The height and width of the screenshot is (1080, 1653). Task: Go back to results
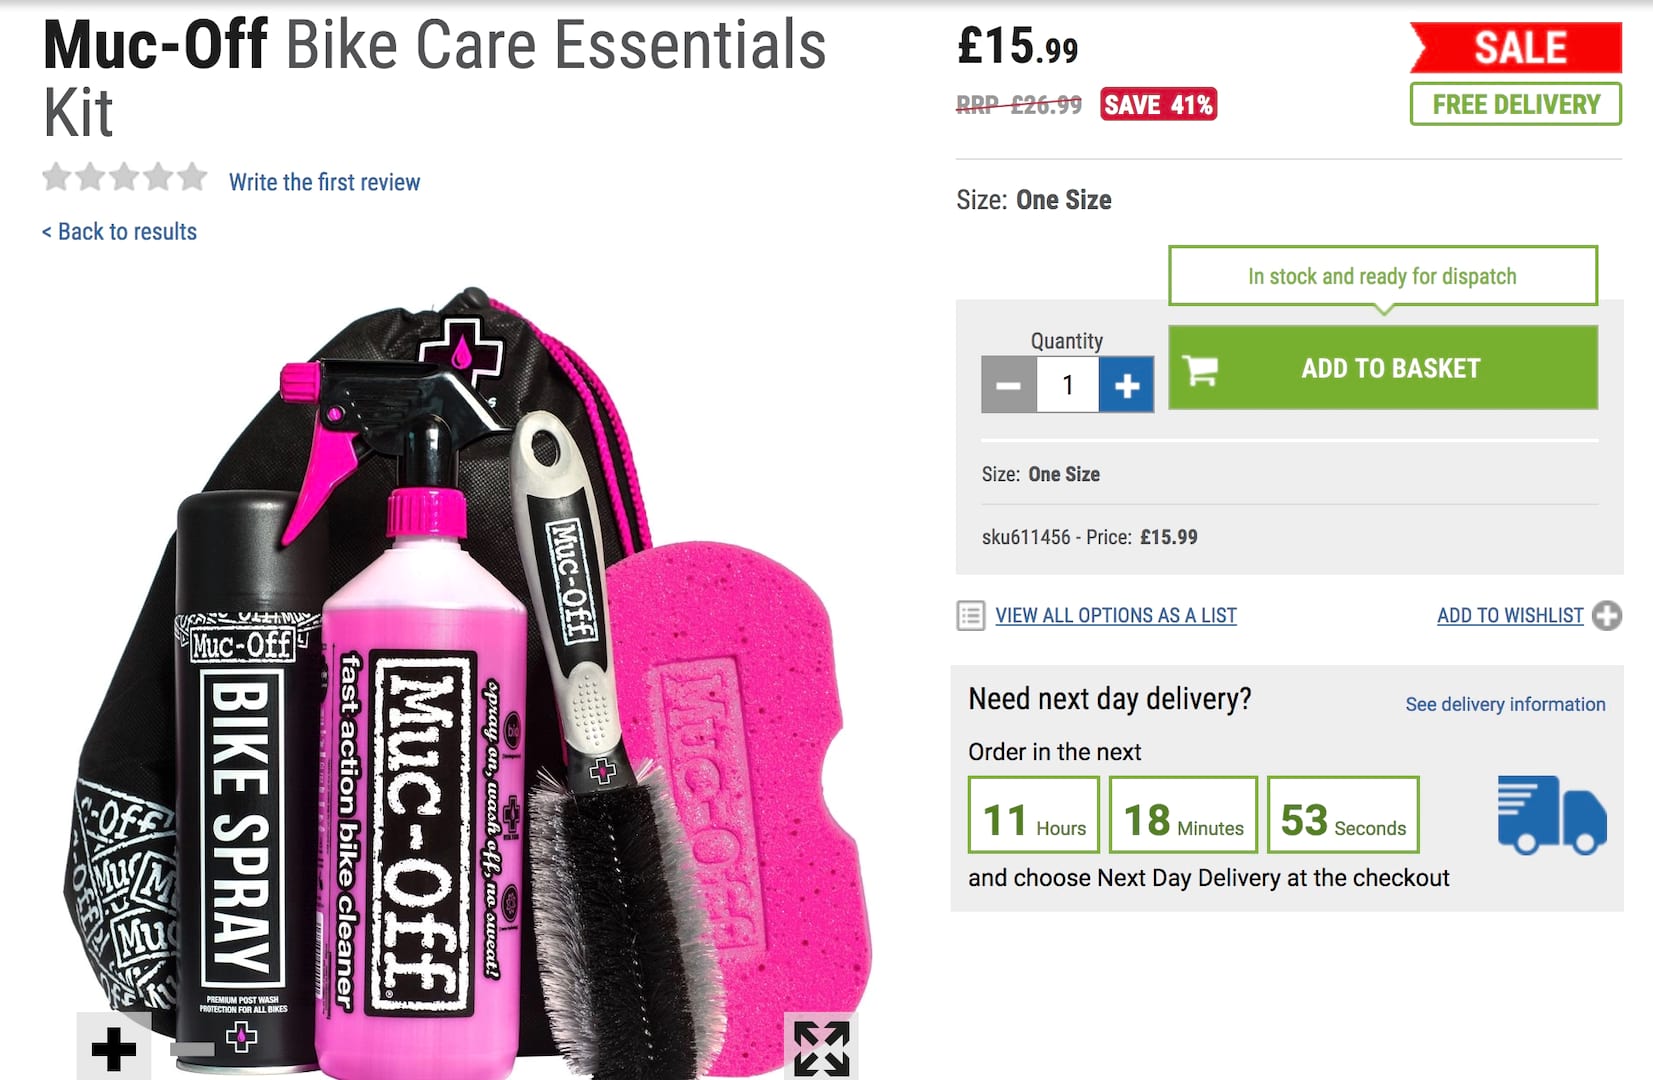tap(120, 232)
